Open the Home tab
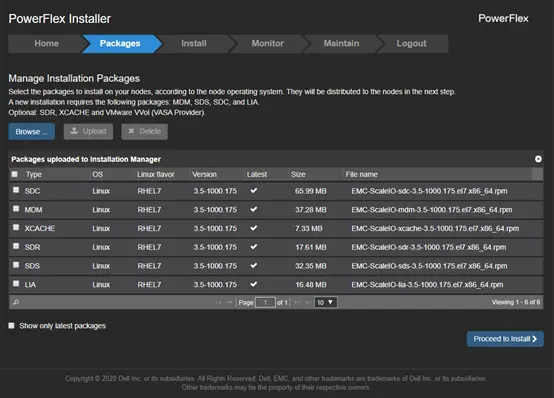 tap(46, 43)
